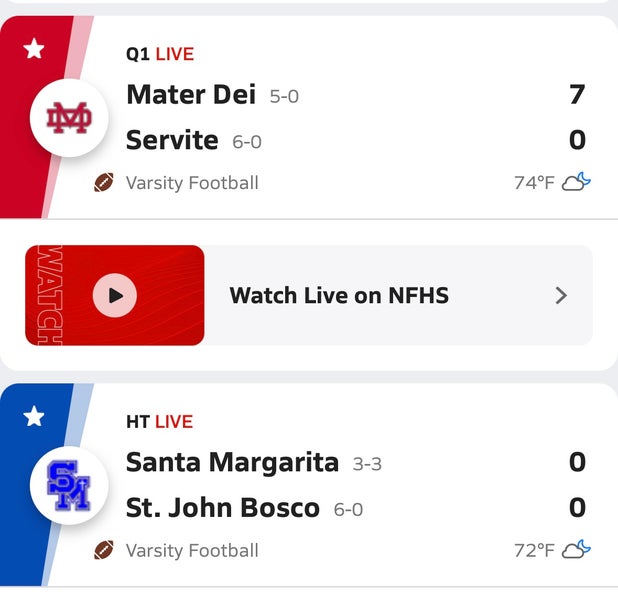Image resolution: width=618 pixels, height=607 pixels.
Task: Toggle favorite star on Santa Margarita game
Action: [34, 416]
